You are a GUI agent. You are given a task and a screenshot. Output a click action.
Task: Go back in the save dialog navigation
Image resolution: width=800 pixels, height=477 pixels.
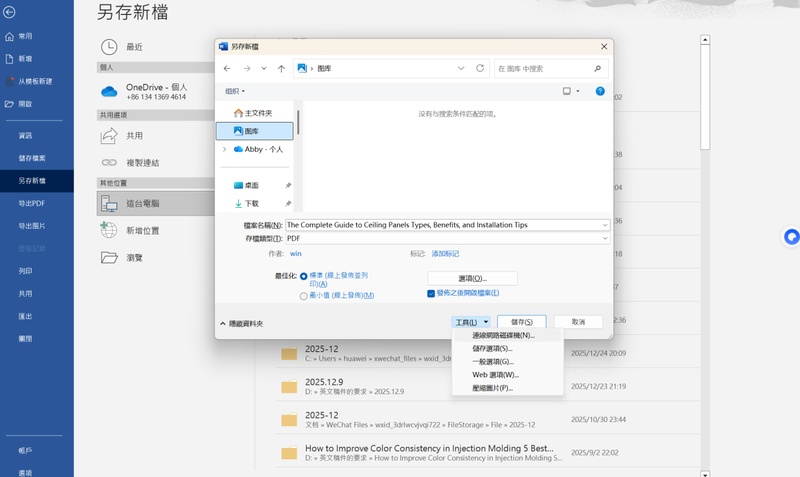227,68
